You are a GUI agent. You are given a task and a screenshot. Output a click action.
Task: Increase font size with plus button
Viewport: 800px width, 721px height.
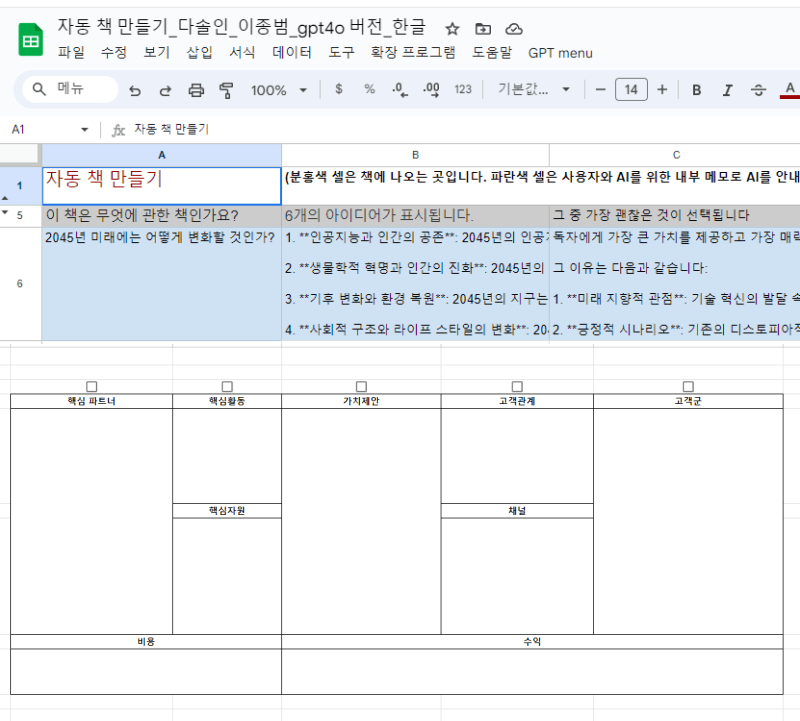tap(662, 90)
